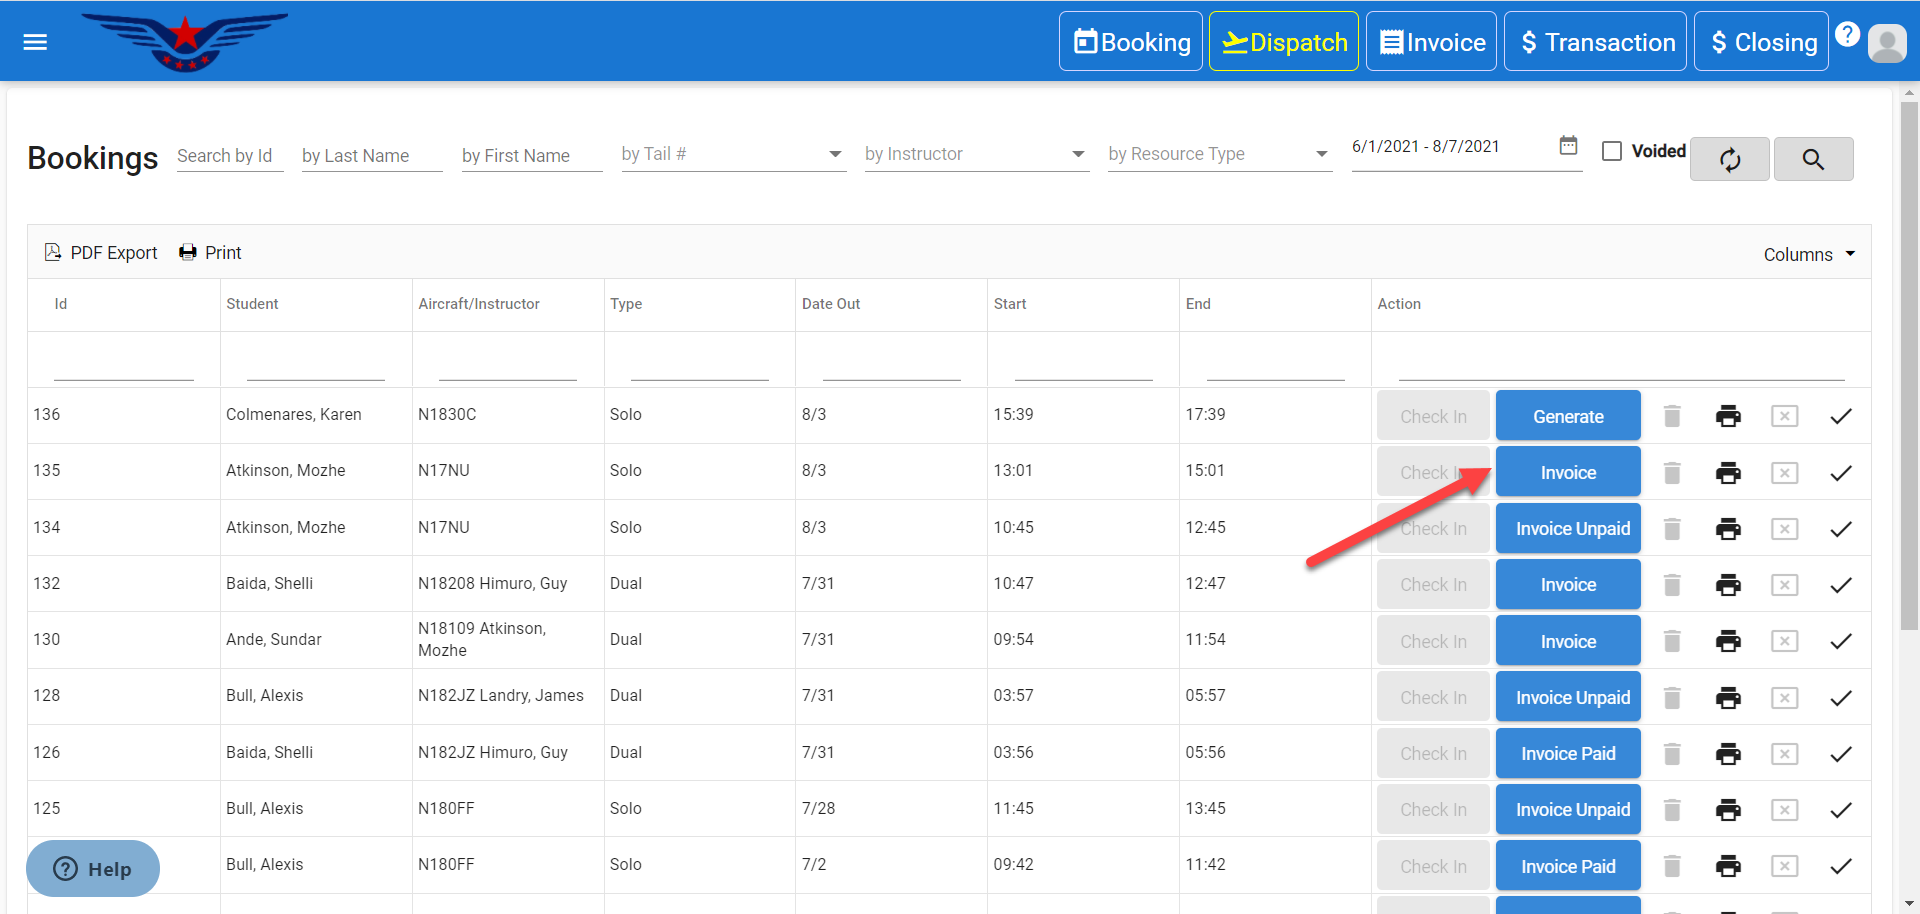Expand the by Tail # dropdown

pyautogui.click(x=733, y=154)
